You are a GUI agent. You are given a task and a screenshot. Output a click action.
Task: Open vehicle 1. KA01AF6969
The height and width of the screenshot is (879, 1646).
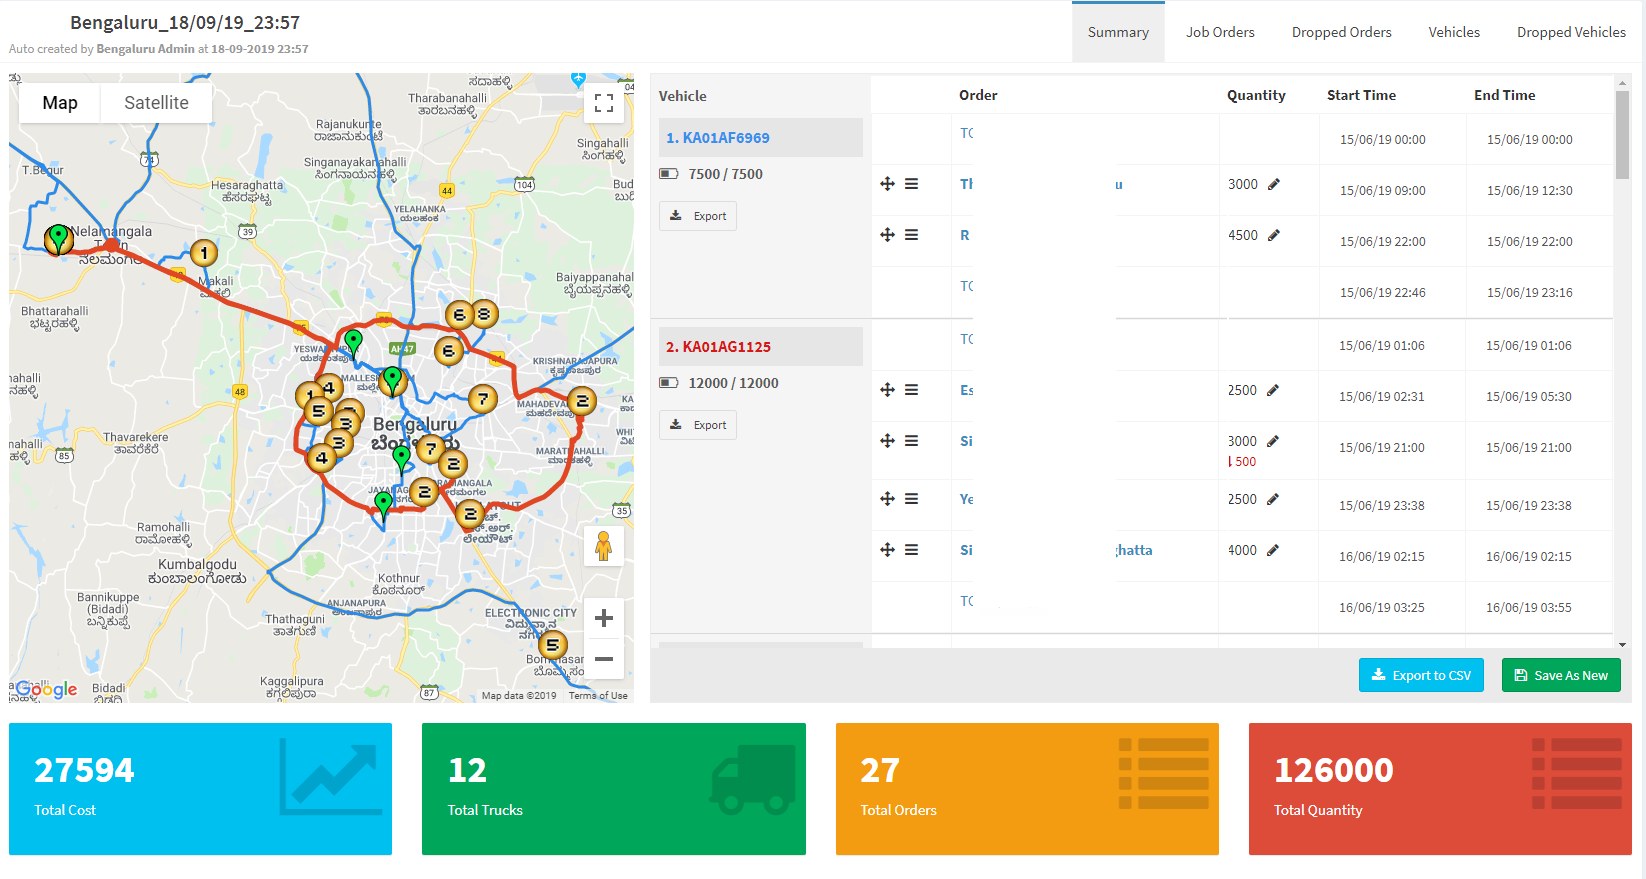[718, 138]
